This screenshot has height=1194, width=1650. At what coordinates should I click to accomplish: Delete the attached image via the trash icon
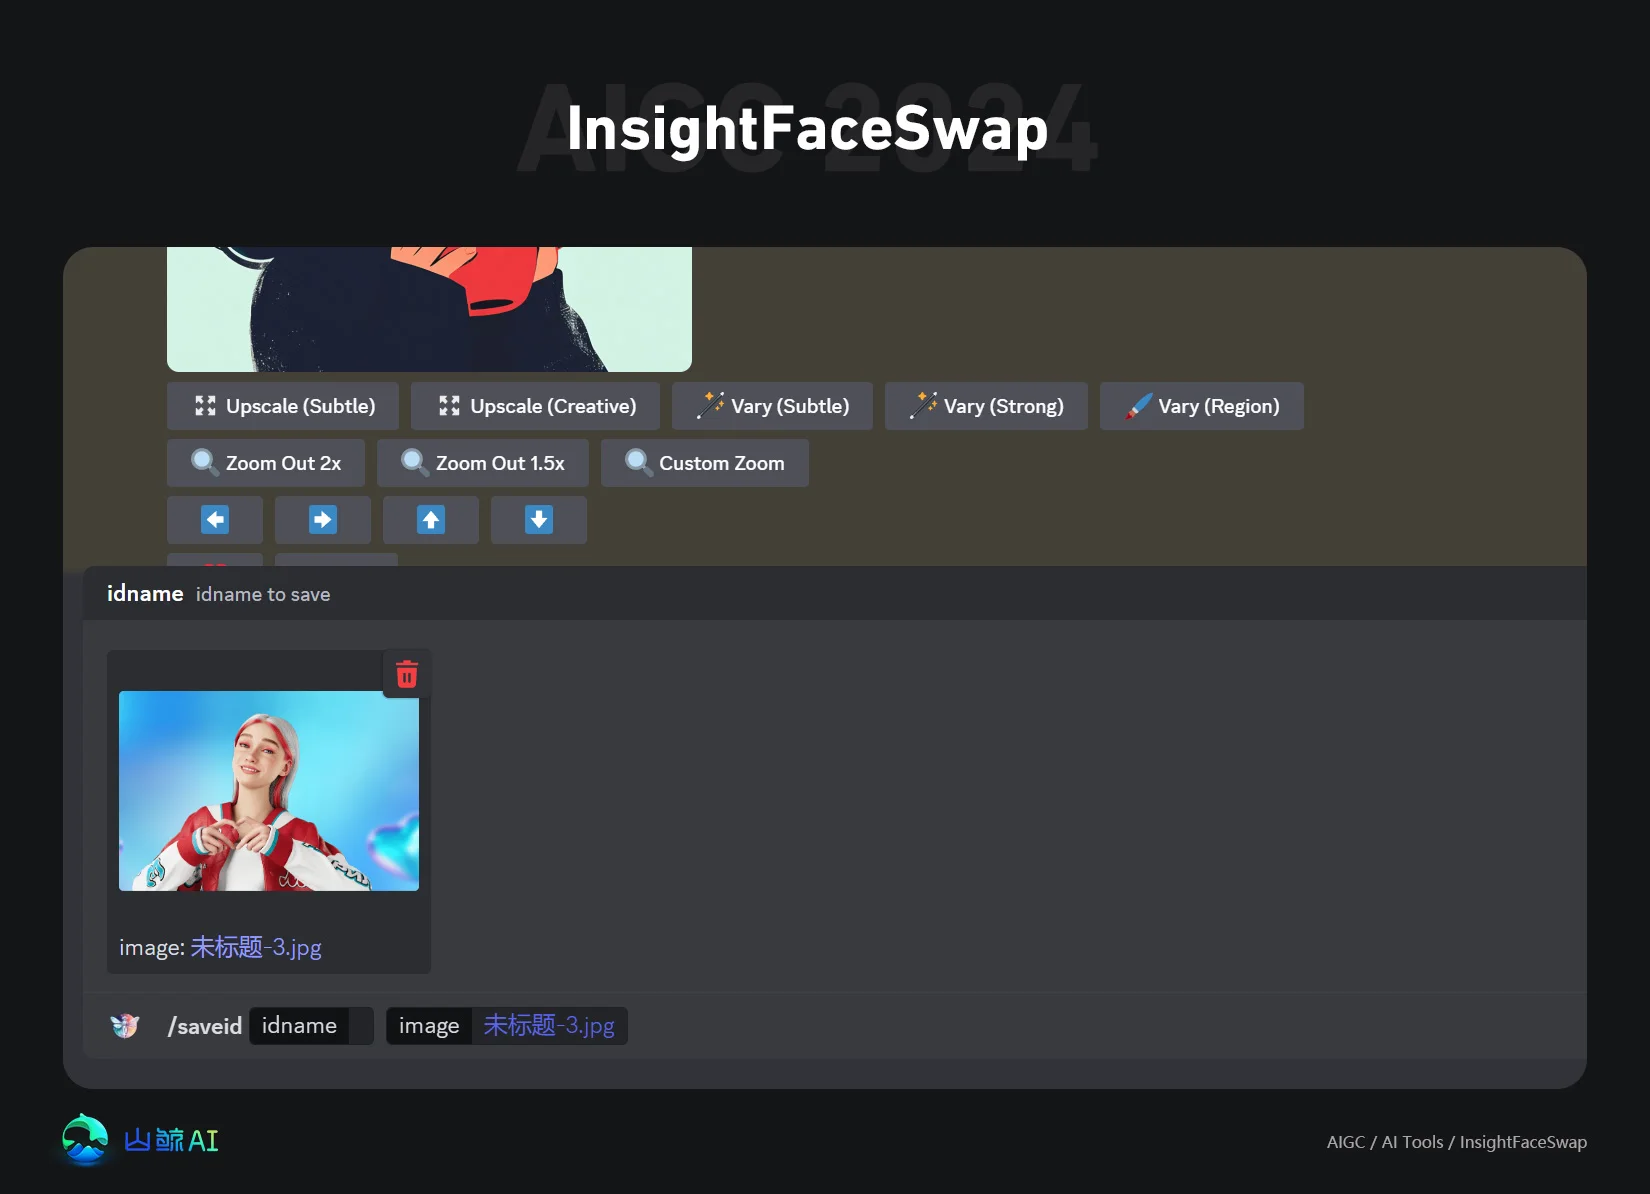pos(407,674)
